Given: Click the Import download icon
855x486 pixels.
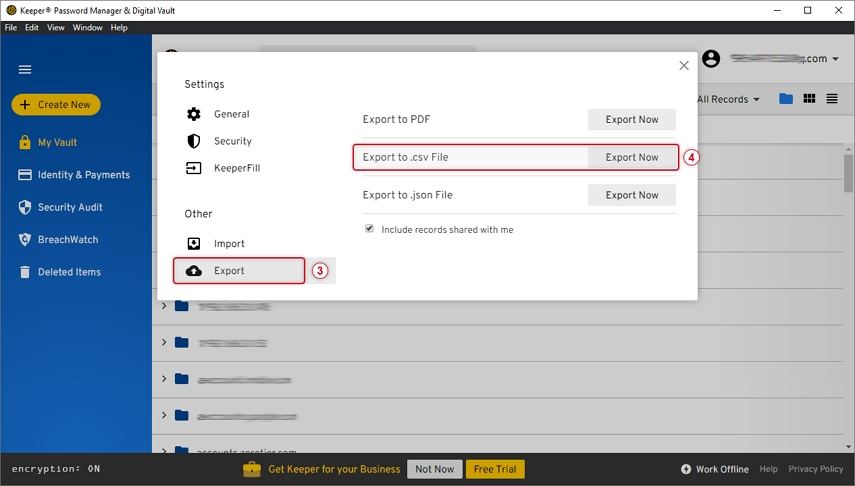Looking at the screenshot, I should [194, 243].
